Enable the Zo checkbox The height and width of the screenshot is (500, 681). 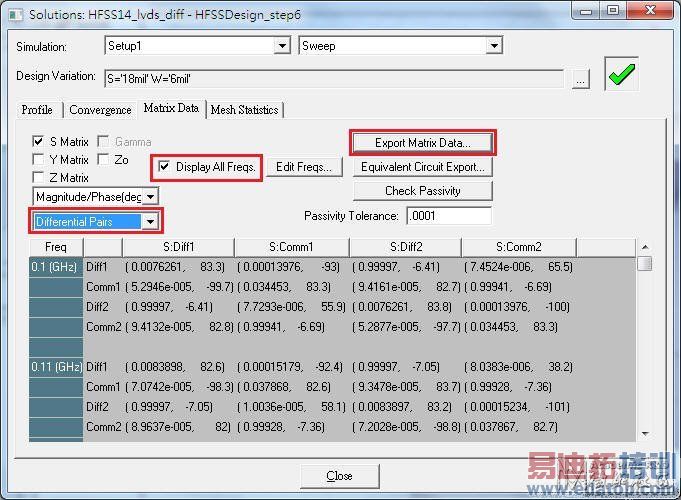point(103,159)
